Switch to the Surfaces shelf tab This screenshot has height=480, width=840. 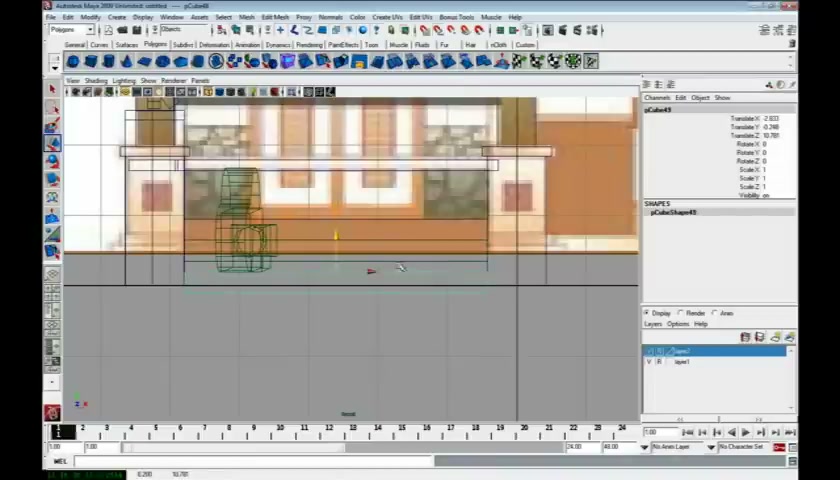click(126, 45)
